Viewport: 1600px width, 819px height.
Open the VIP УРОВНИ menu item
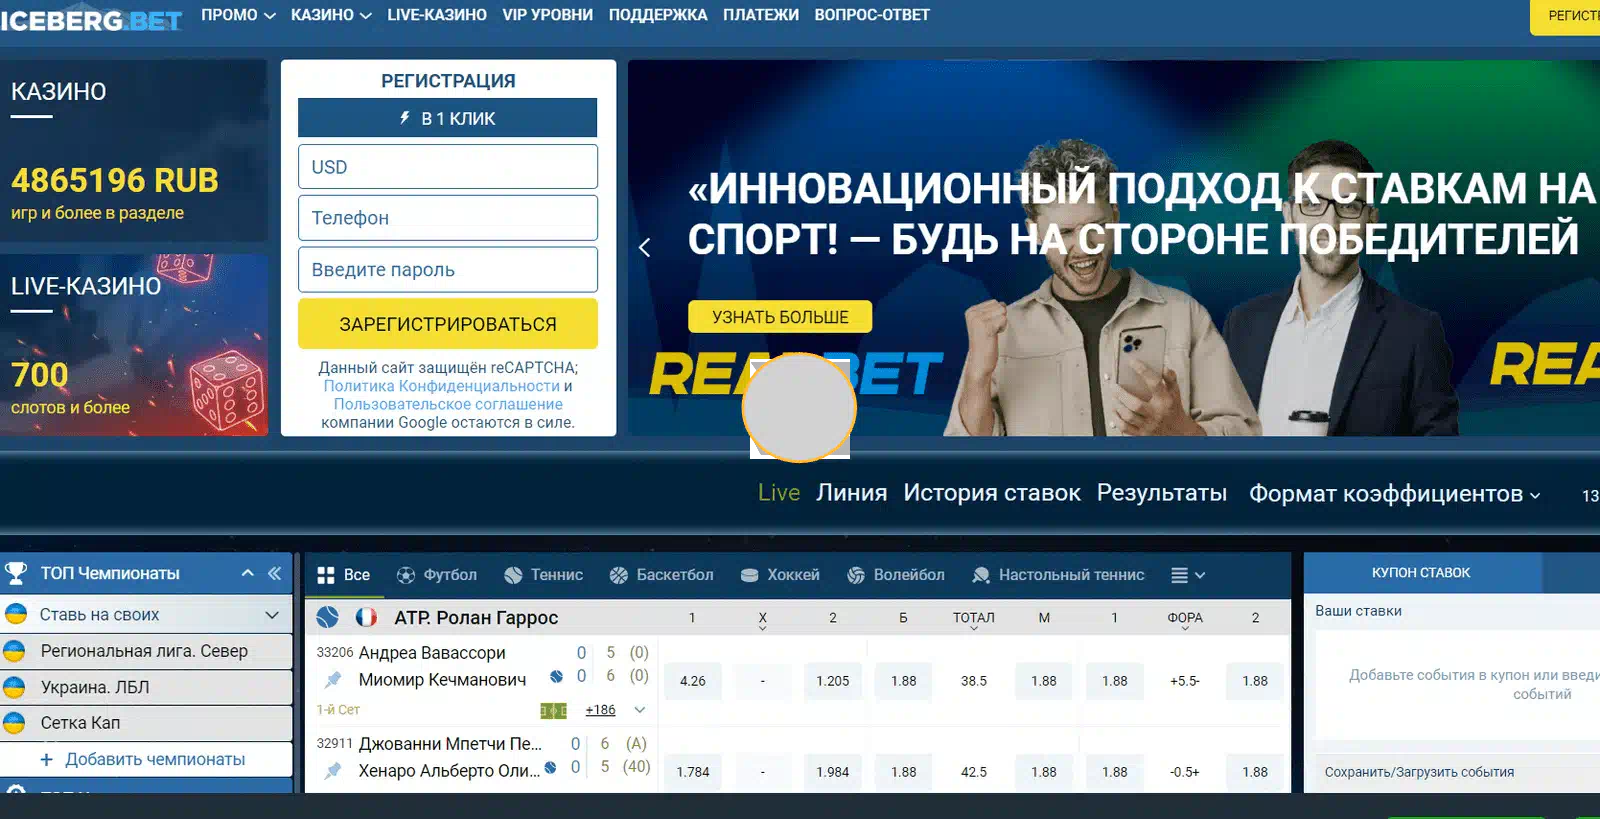click(x=547, y=15)
